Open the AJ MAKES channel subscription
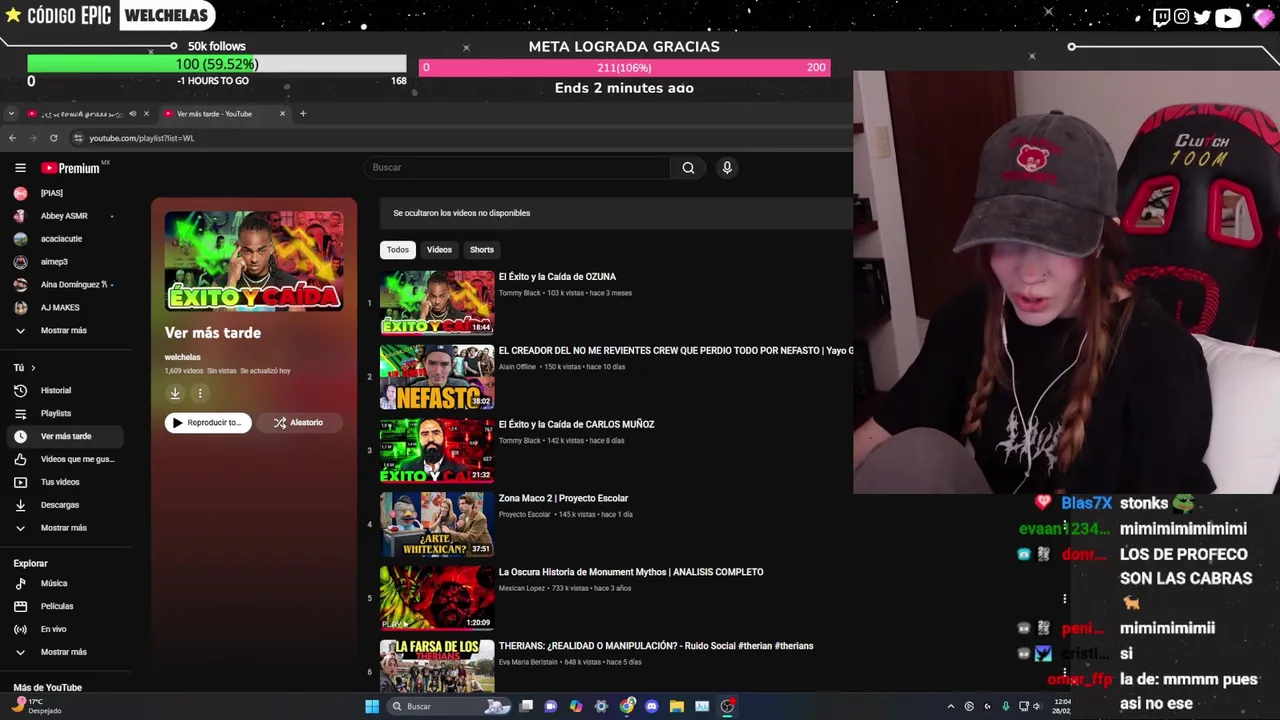The image size is (1280, 720). click(x=61, y=307)
